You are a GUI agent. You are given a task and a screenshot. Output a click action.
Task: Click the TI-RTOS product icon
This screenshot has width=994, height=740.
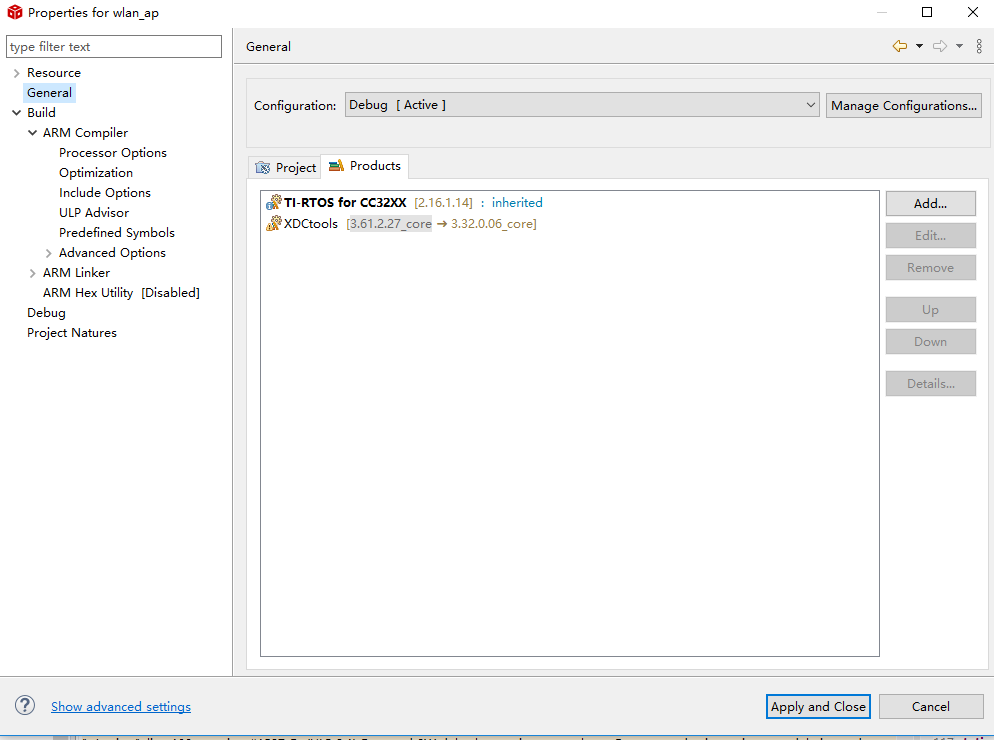tap(273, 202)
